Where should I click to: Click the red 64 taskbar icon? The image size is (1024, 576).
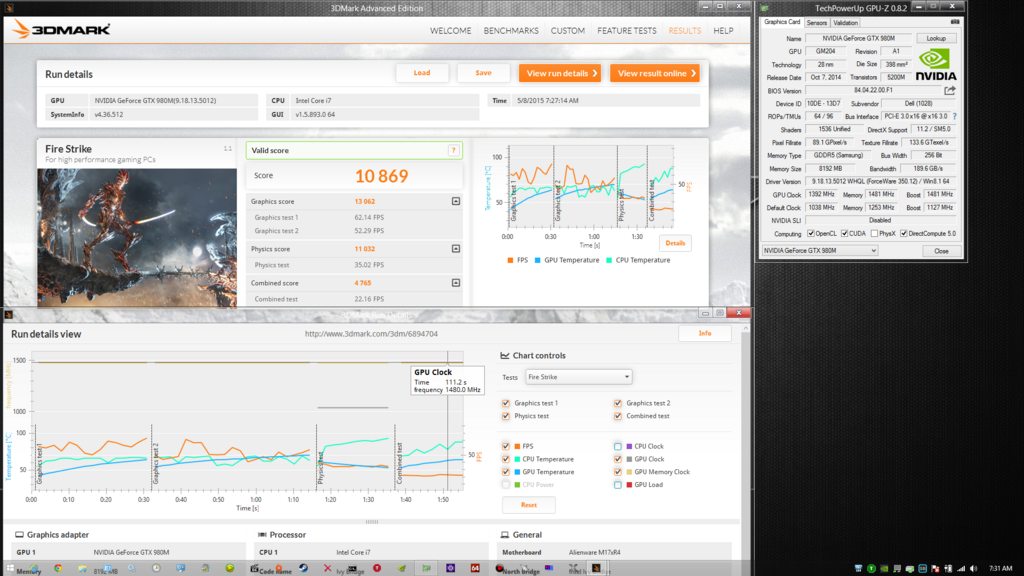coord(475,568)
